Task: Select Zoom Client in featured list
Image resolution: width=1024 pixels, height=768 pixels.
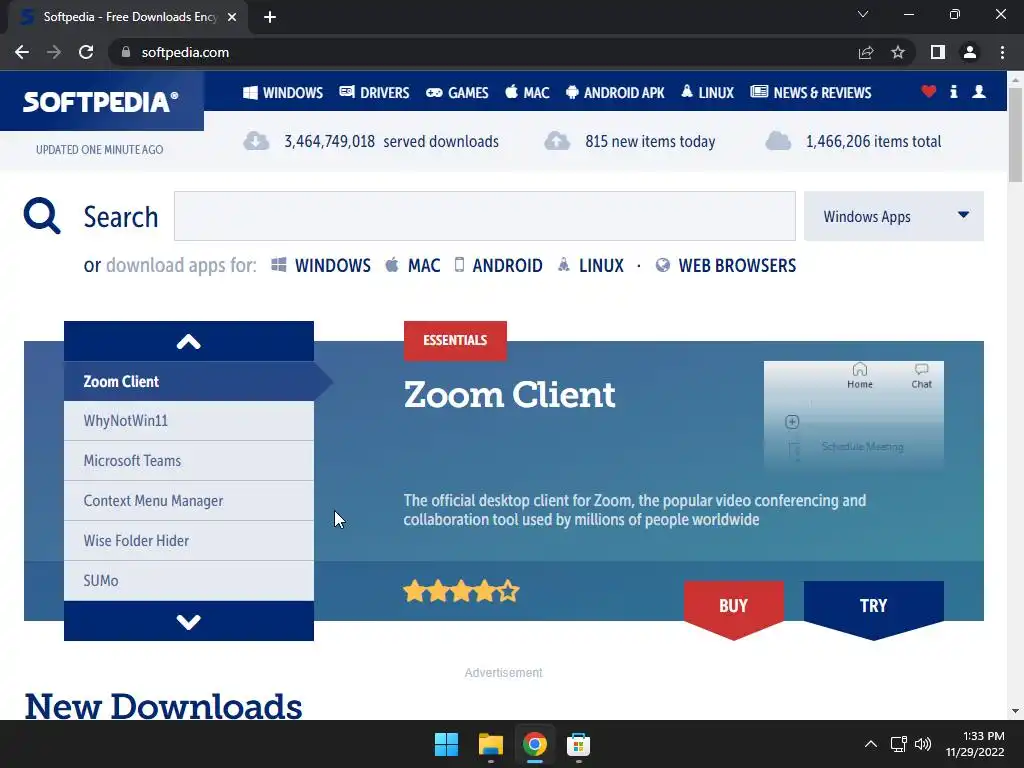Action: click(189, 381)
